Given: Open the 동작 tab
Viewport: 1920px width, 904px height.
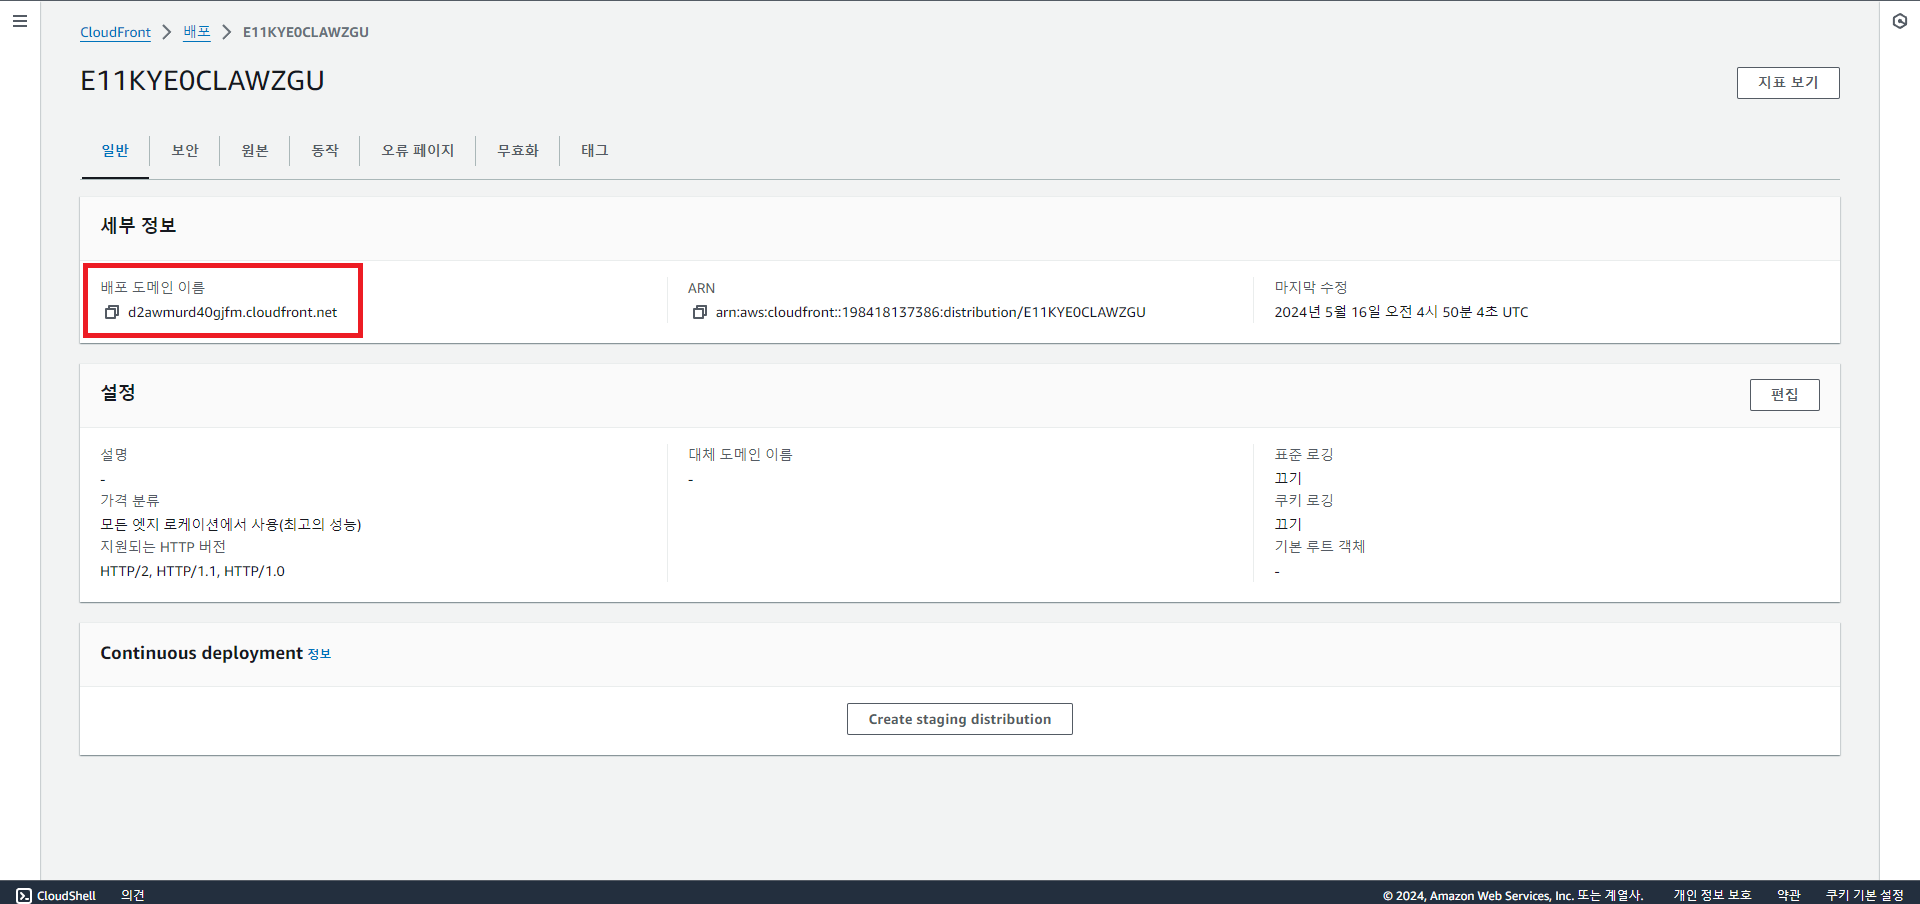Looking at the screenshot, I should pos(325,150).
